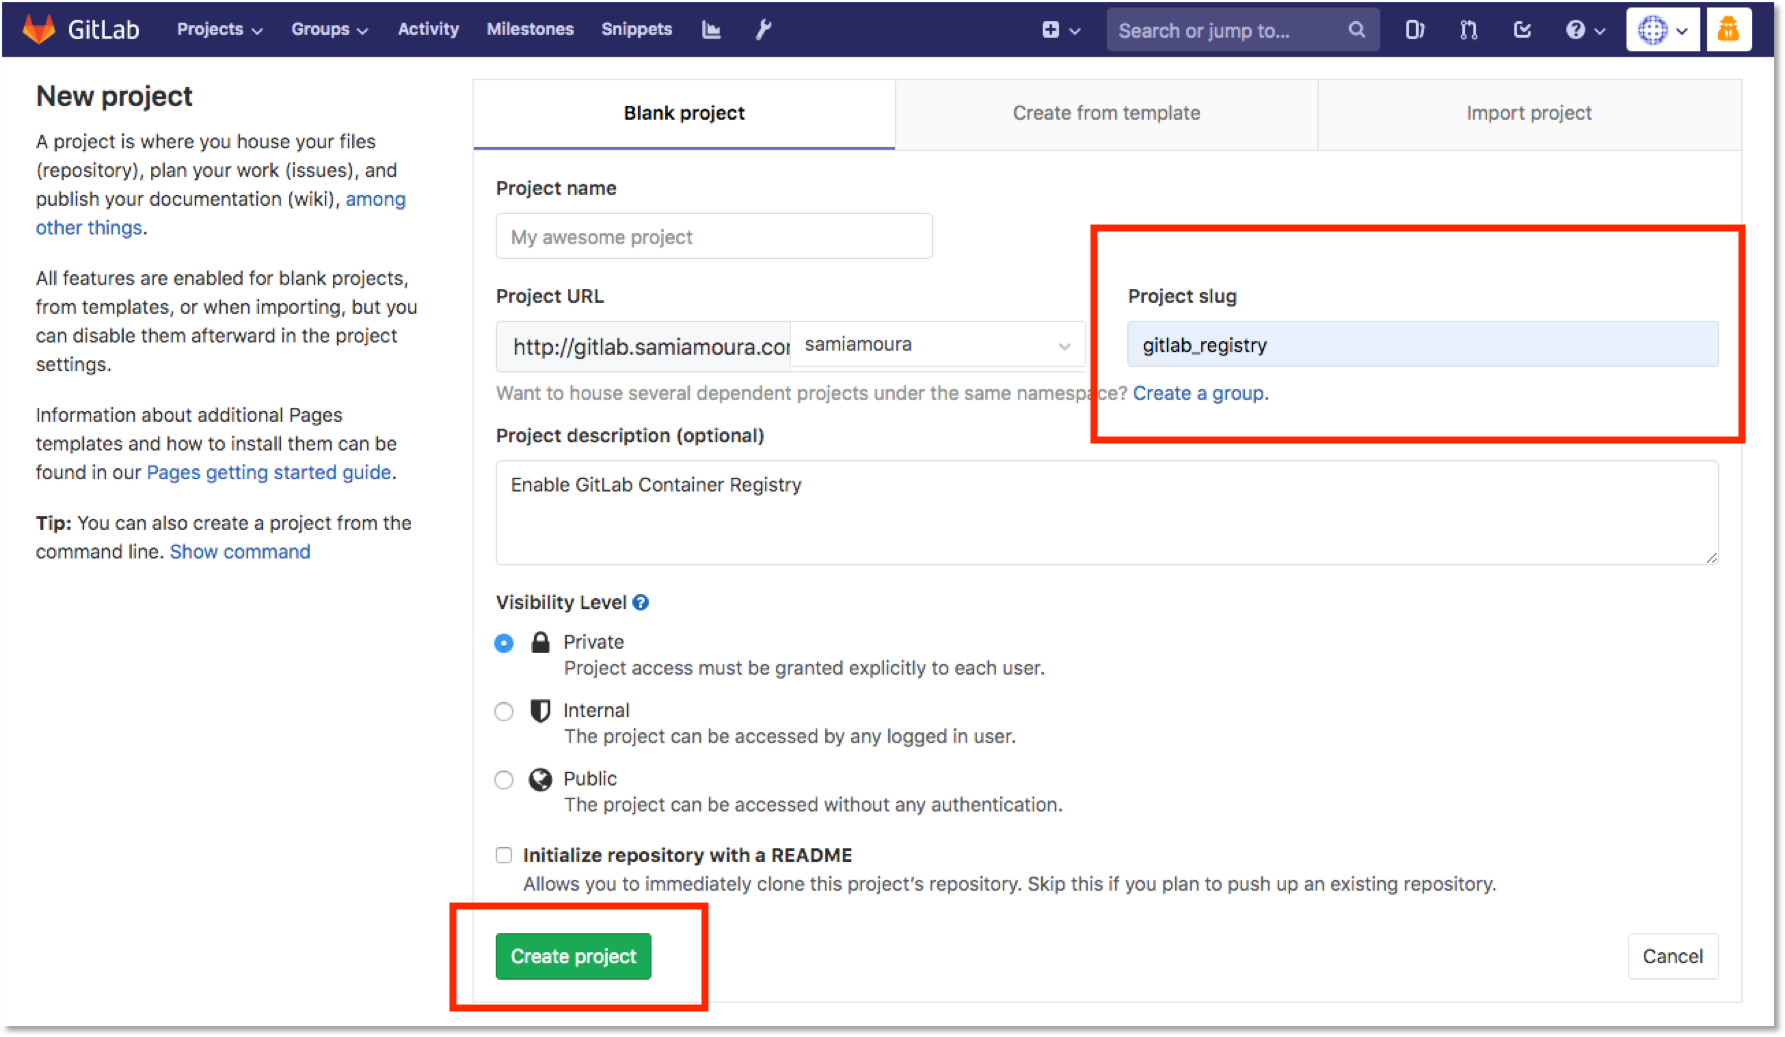This screenshot has height=1037, width=1785.
Task: Open the Create a group link
Action: point(1199,393)
